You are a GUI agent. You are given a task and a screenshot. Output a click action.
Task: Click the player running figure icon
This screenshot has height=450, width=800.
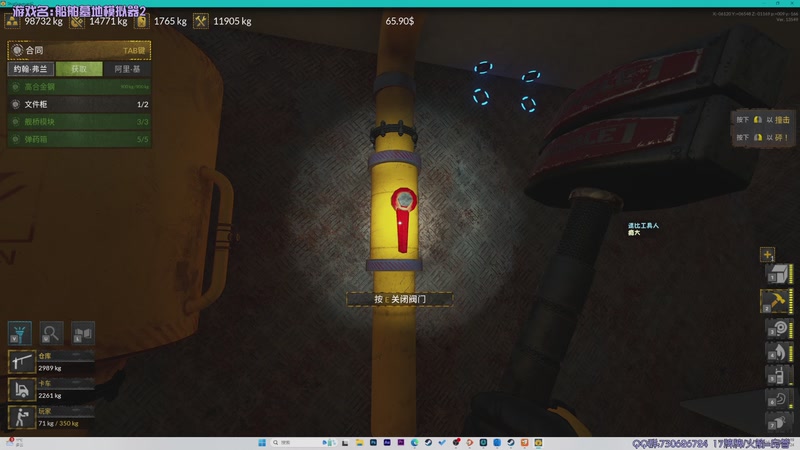pyautogui.click(x=21, y=417)
